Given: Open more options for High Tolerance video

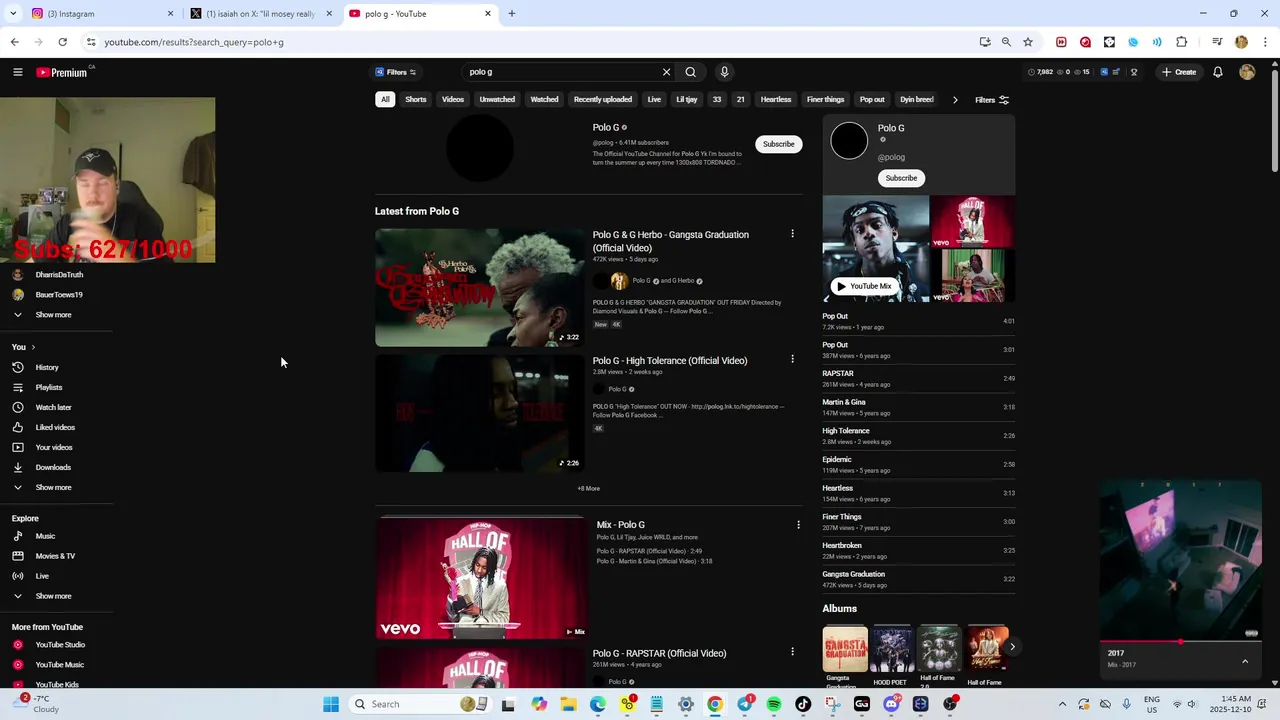Looking at the screenshot, I should coord(792,359).
